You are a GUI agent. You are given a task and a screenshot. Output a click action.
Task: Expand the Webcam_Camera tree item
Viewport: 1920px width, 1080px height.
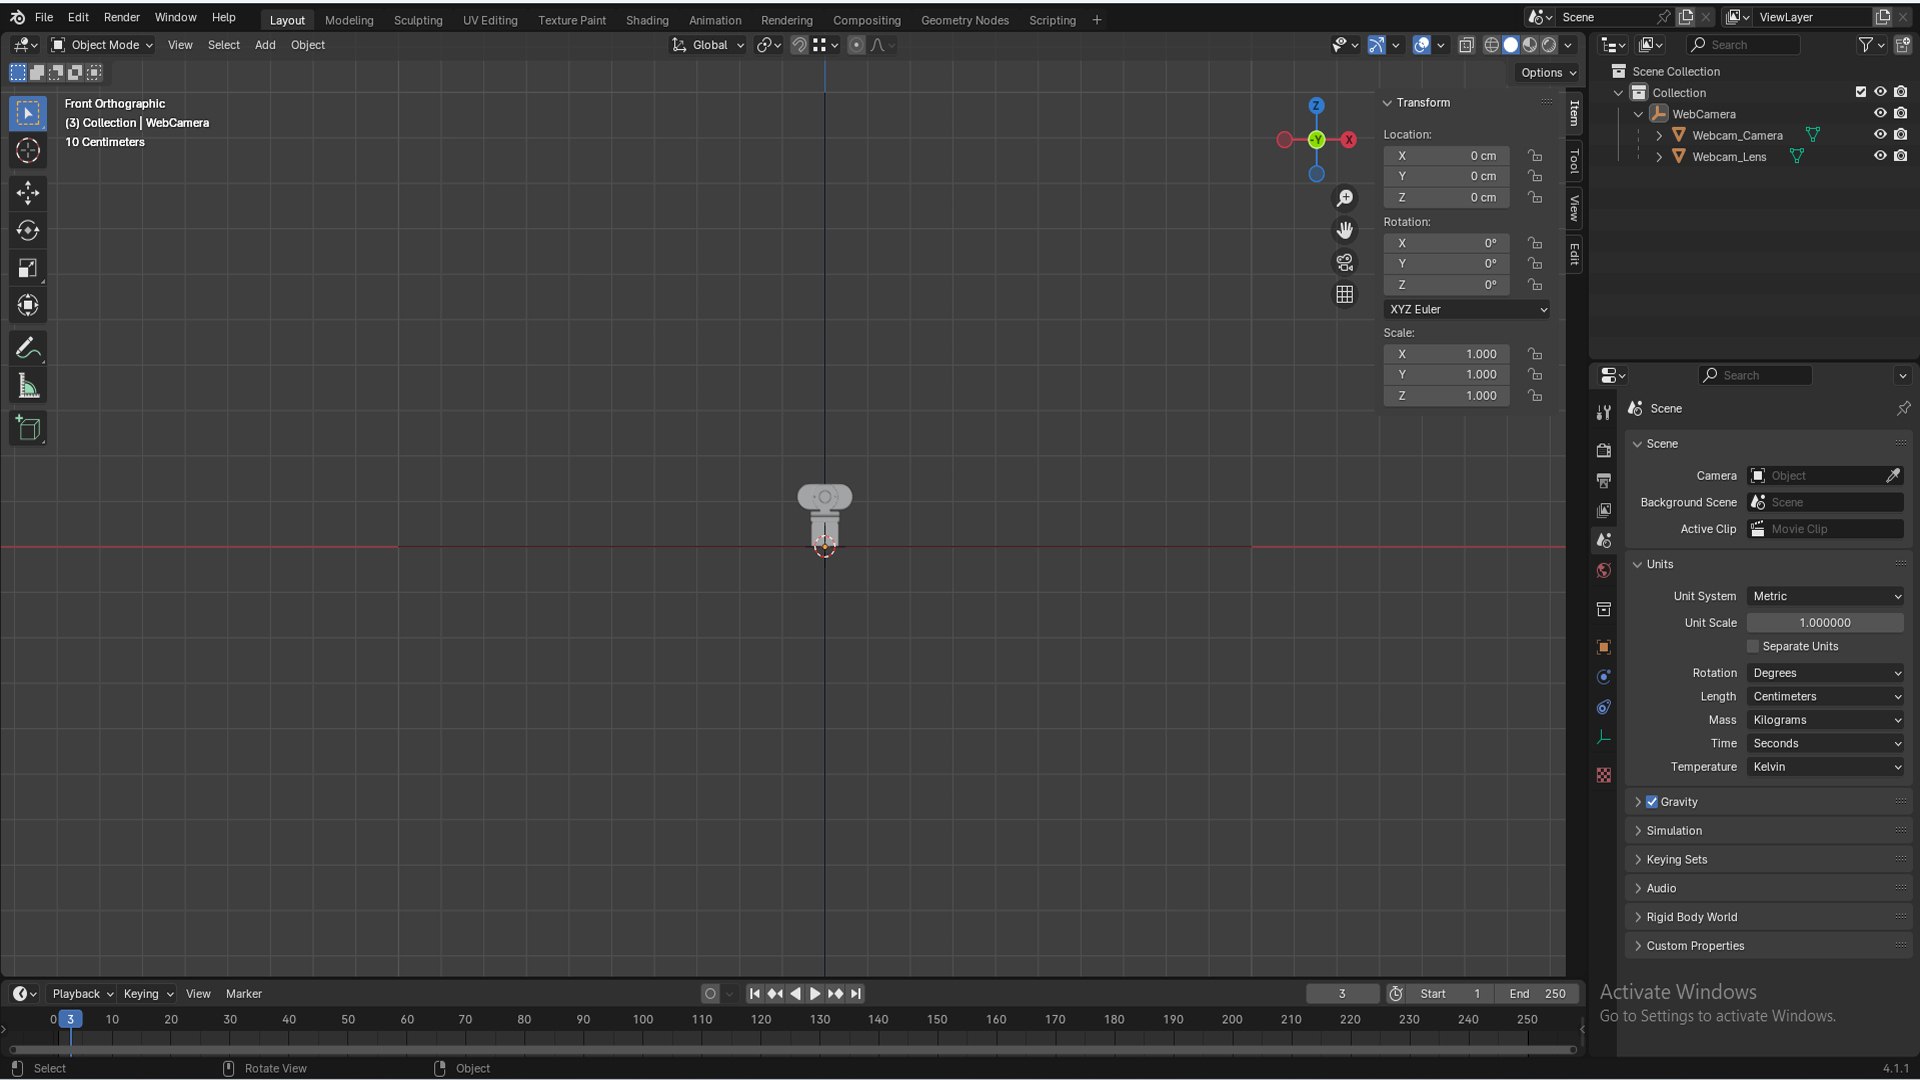coord(1659,135)
